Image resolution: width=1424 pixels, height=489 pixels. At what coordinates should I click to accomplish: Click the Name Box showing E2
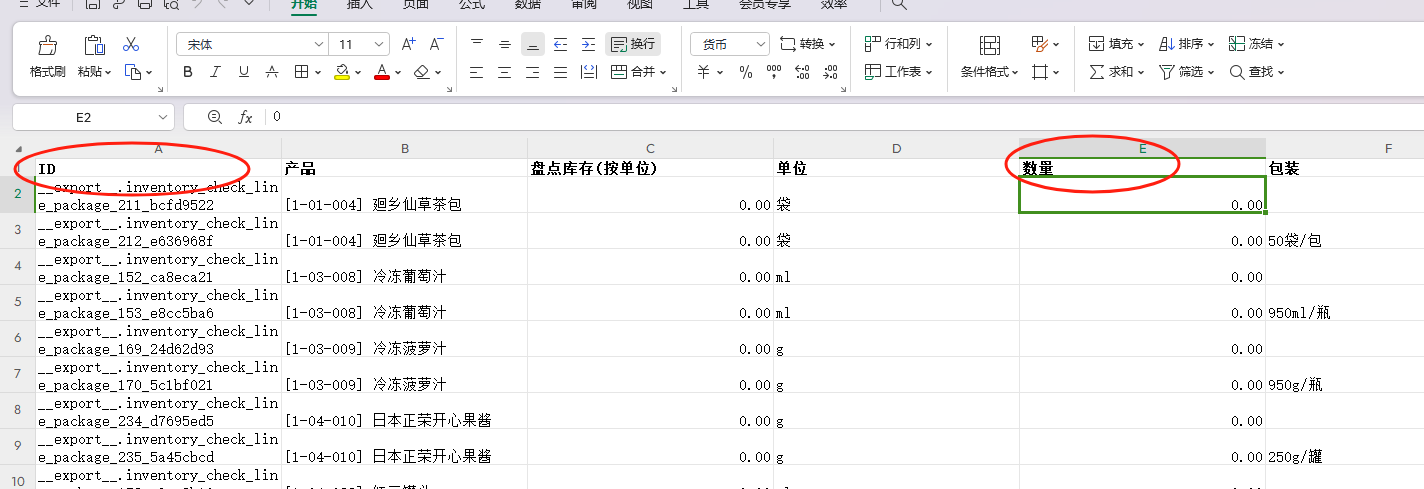[x=84, y=117]
